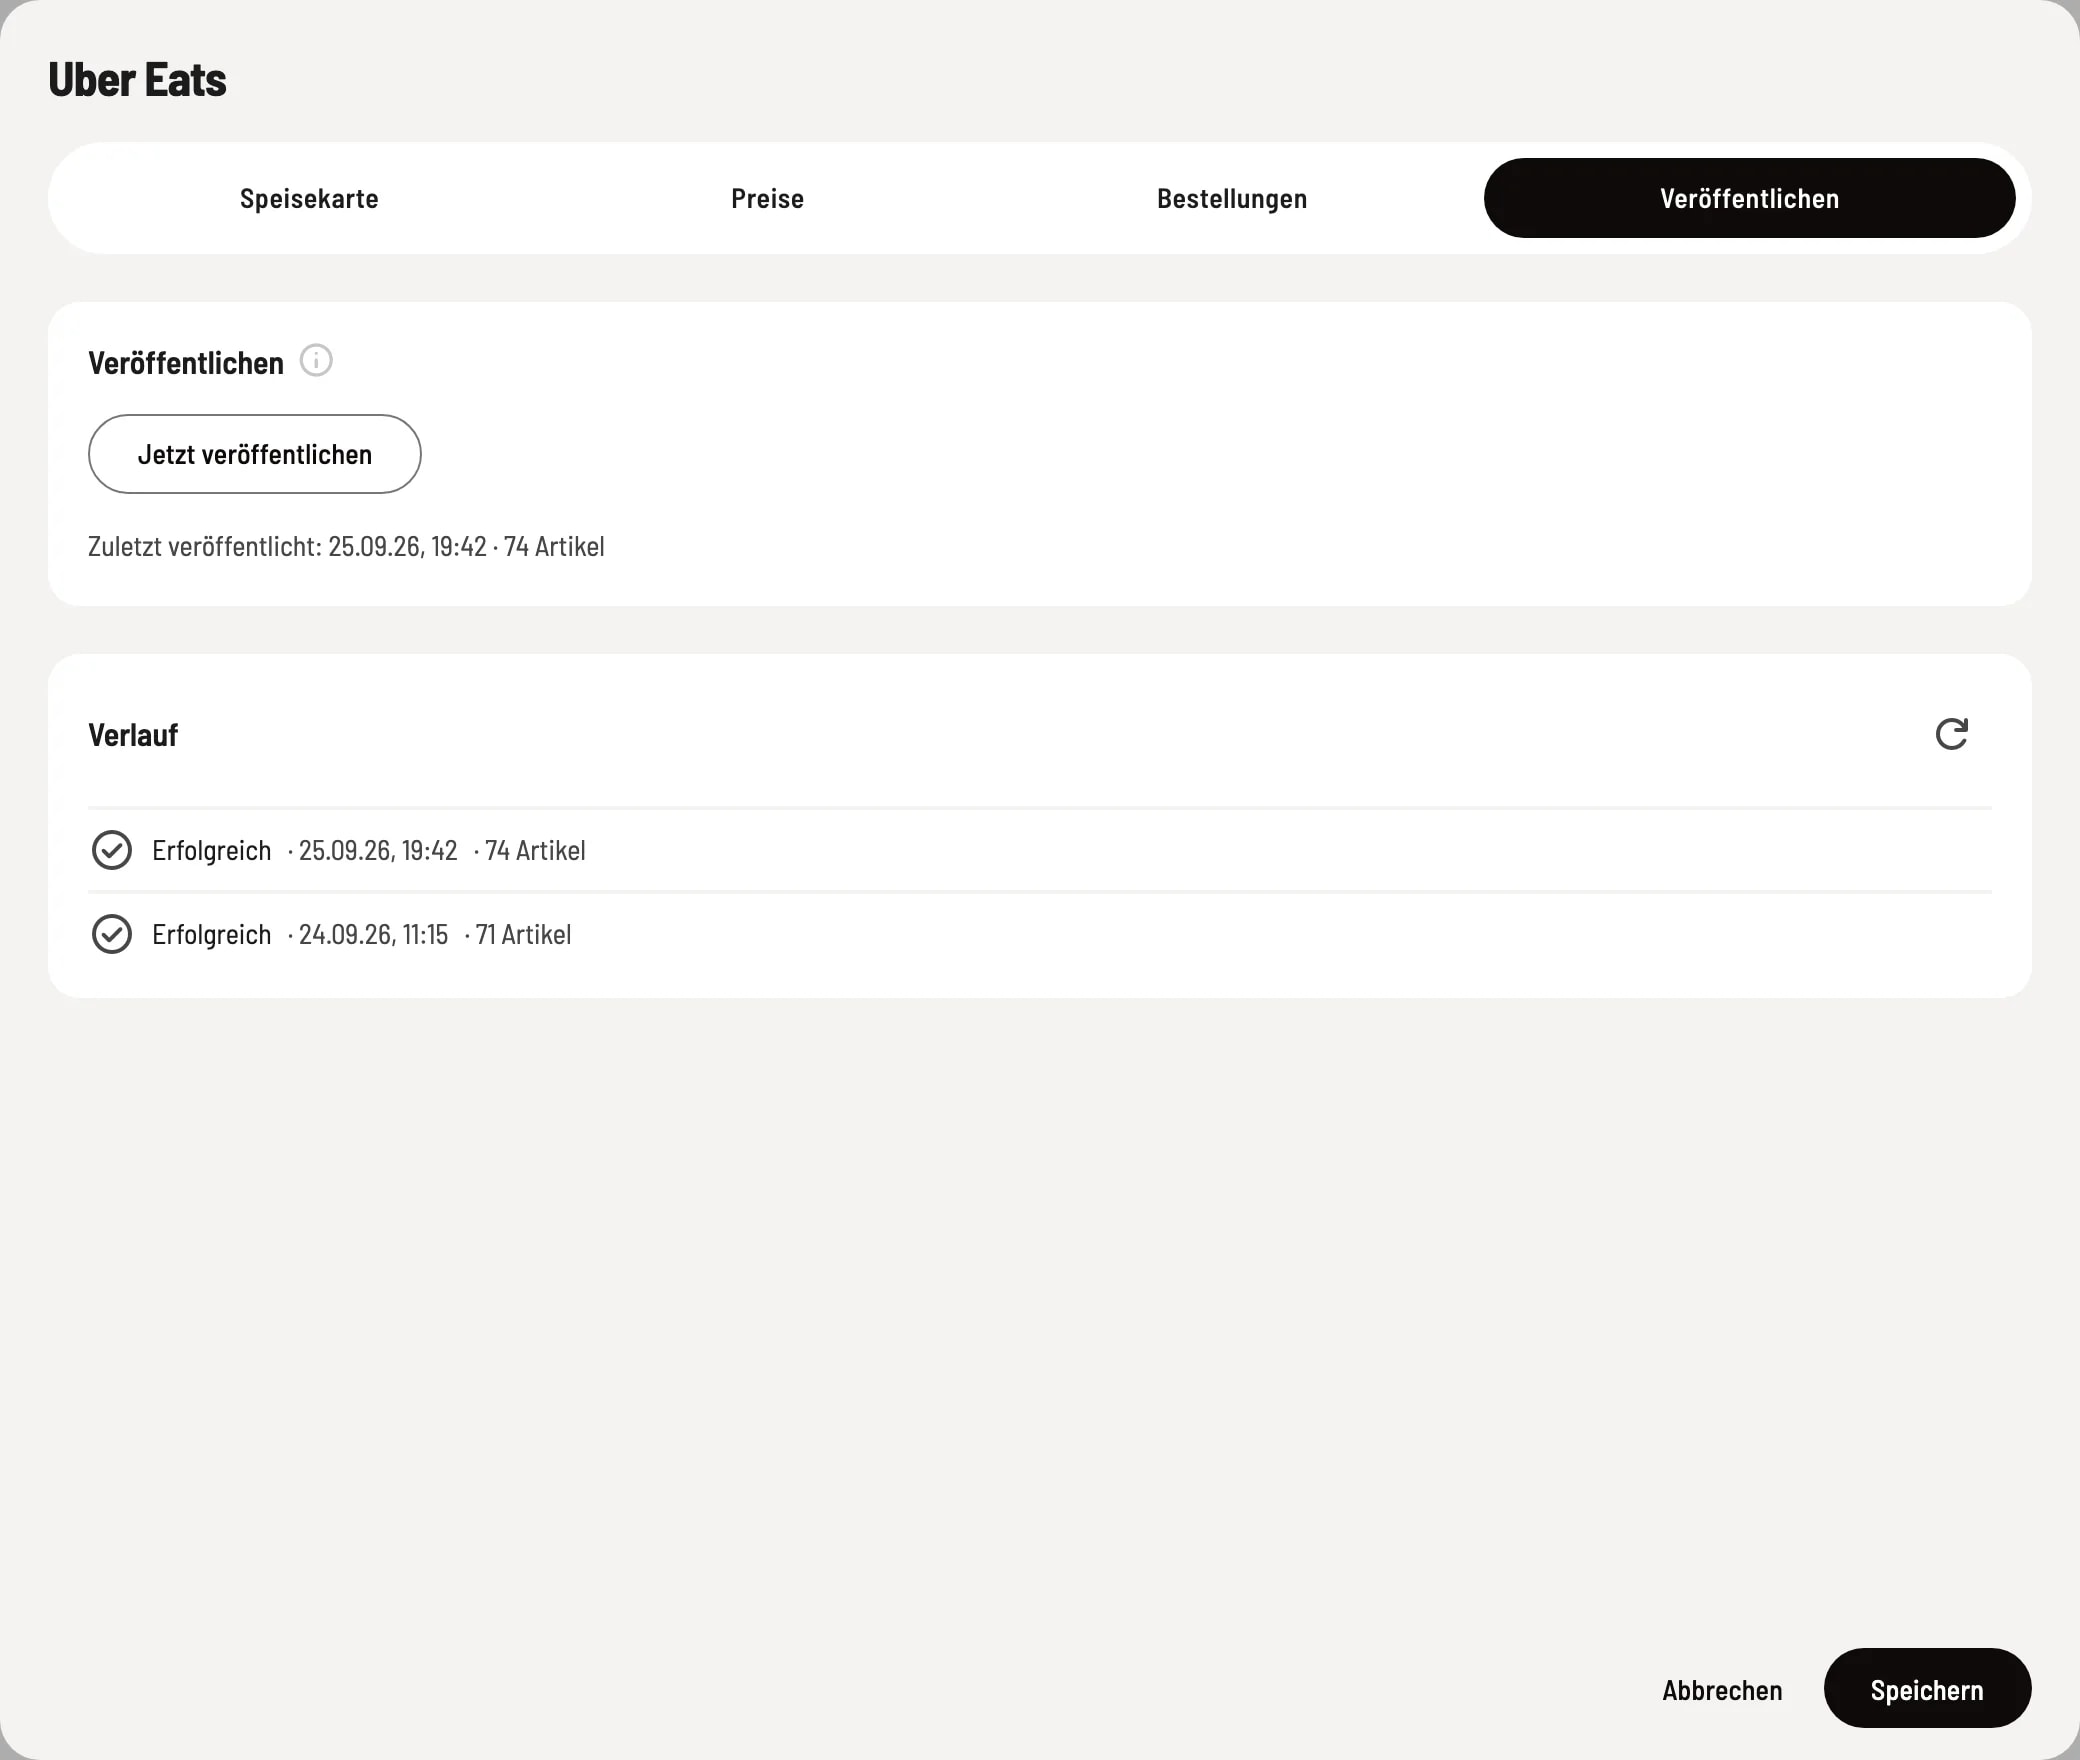Image resolution: width=2080 pixels, height=1760 pixels.
Task: Refresh the Verlauf history list
Action: [1951, 734]
